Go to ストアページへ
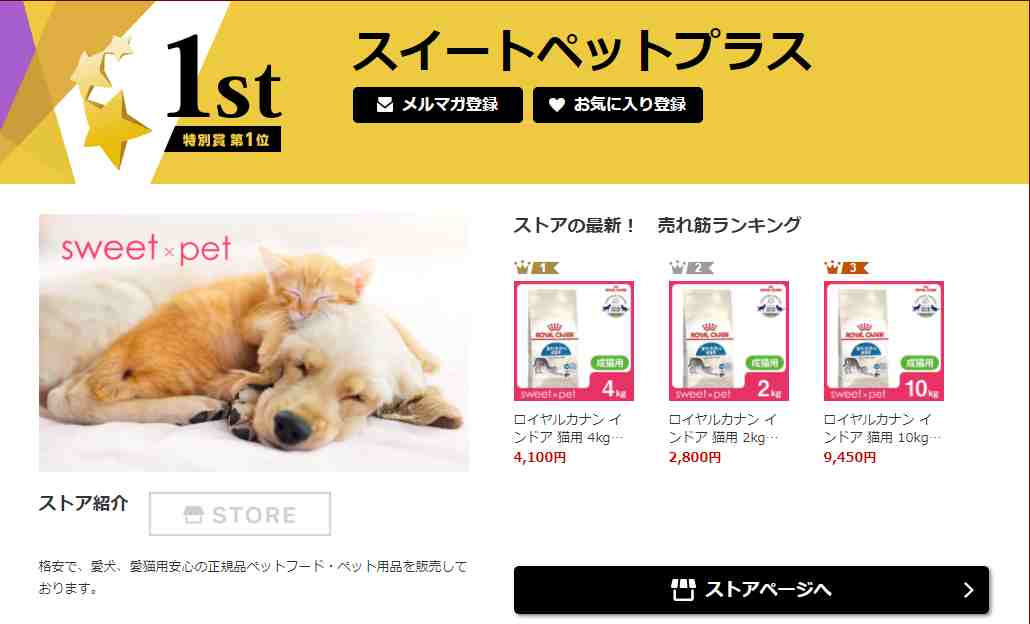The height and width of the screenshot is (624, 1030). (751, 590)
